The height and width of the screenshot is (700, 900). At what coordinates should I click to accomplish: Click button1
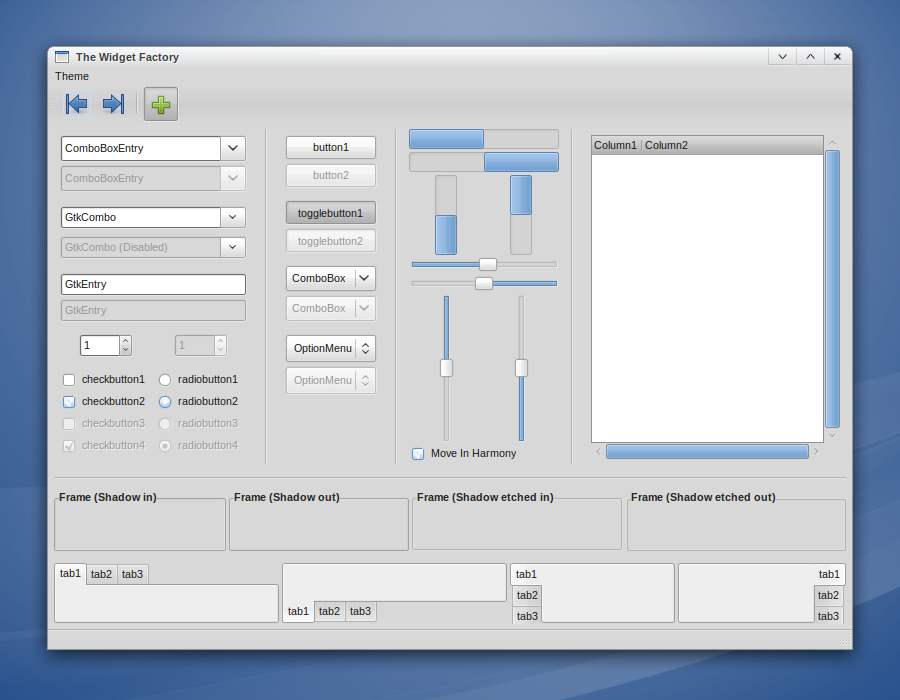pos(331,147)
